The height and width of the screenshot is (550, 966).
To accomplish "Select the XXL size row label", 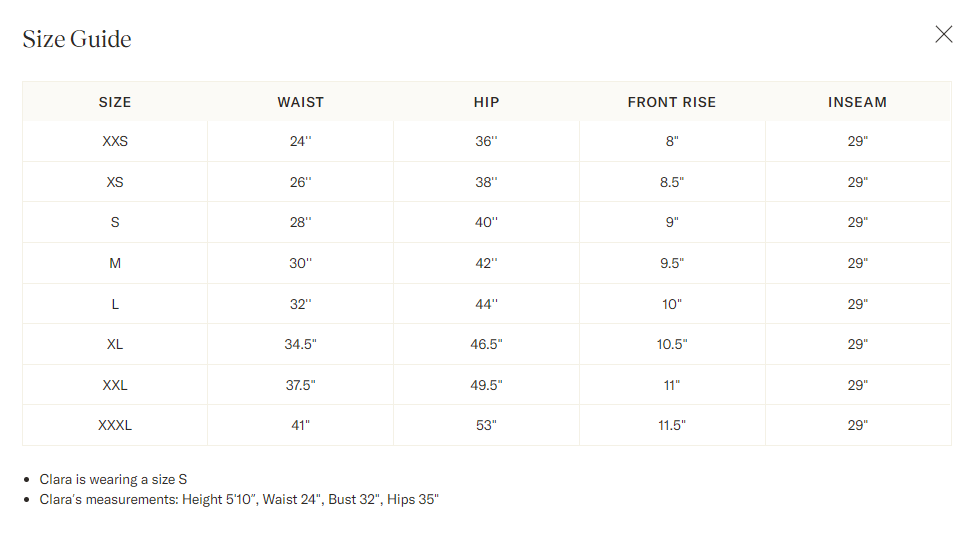I will pos(115,385).
